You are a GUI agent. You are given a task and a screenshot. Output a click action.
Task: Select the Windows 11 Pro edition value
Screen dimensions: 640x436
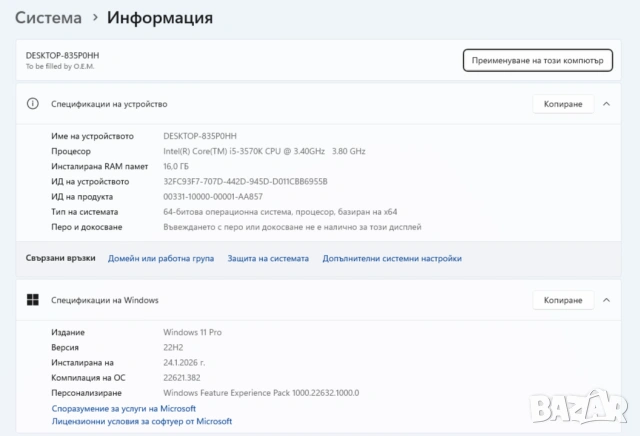(192, 332)
